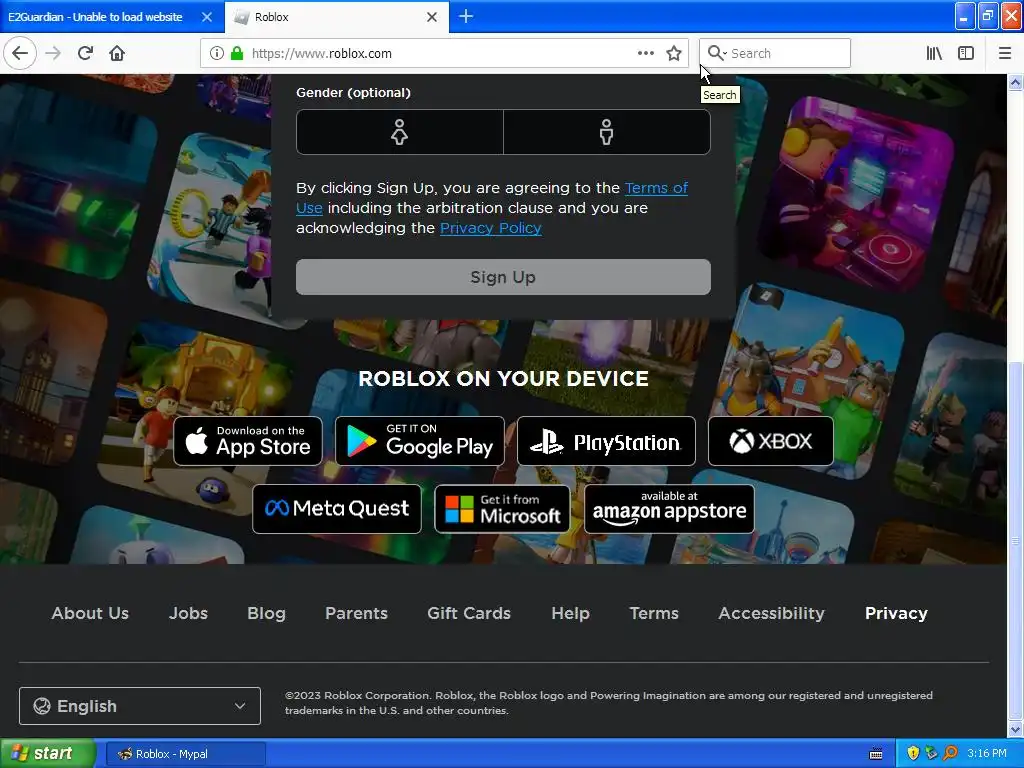Open the Privacy Policy link
This screenshot has height=768, width=1024.
click(x=490, y=228)
